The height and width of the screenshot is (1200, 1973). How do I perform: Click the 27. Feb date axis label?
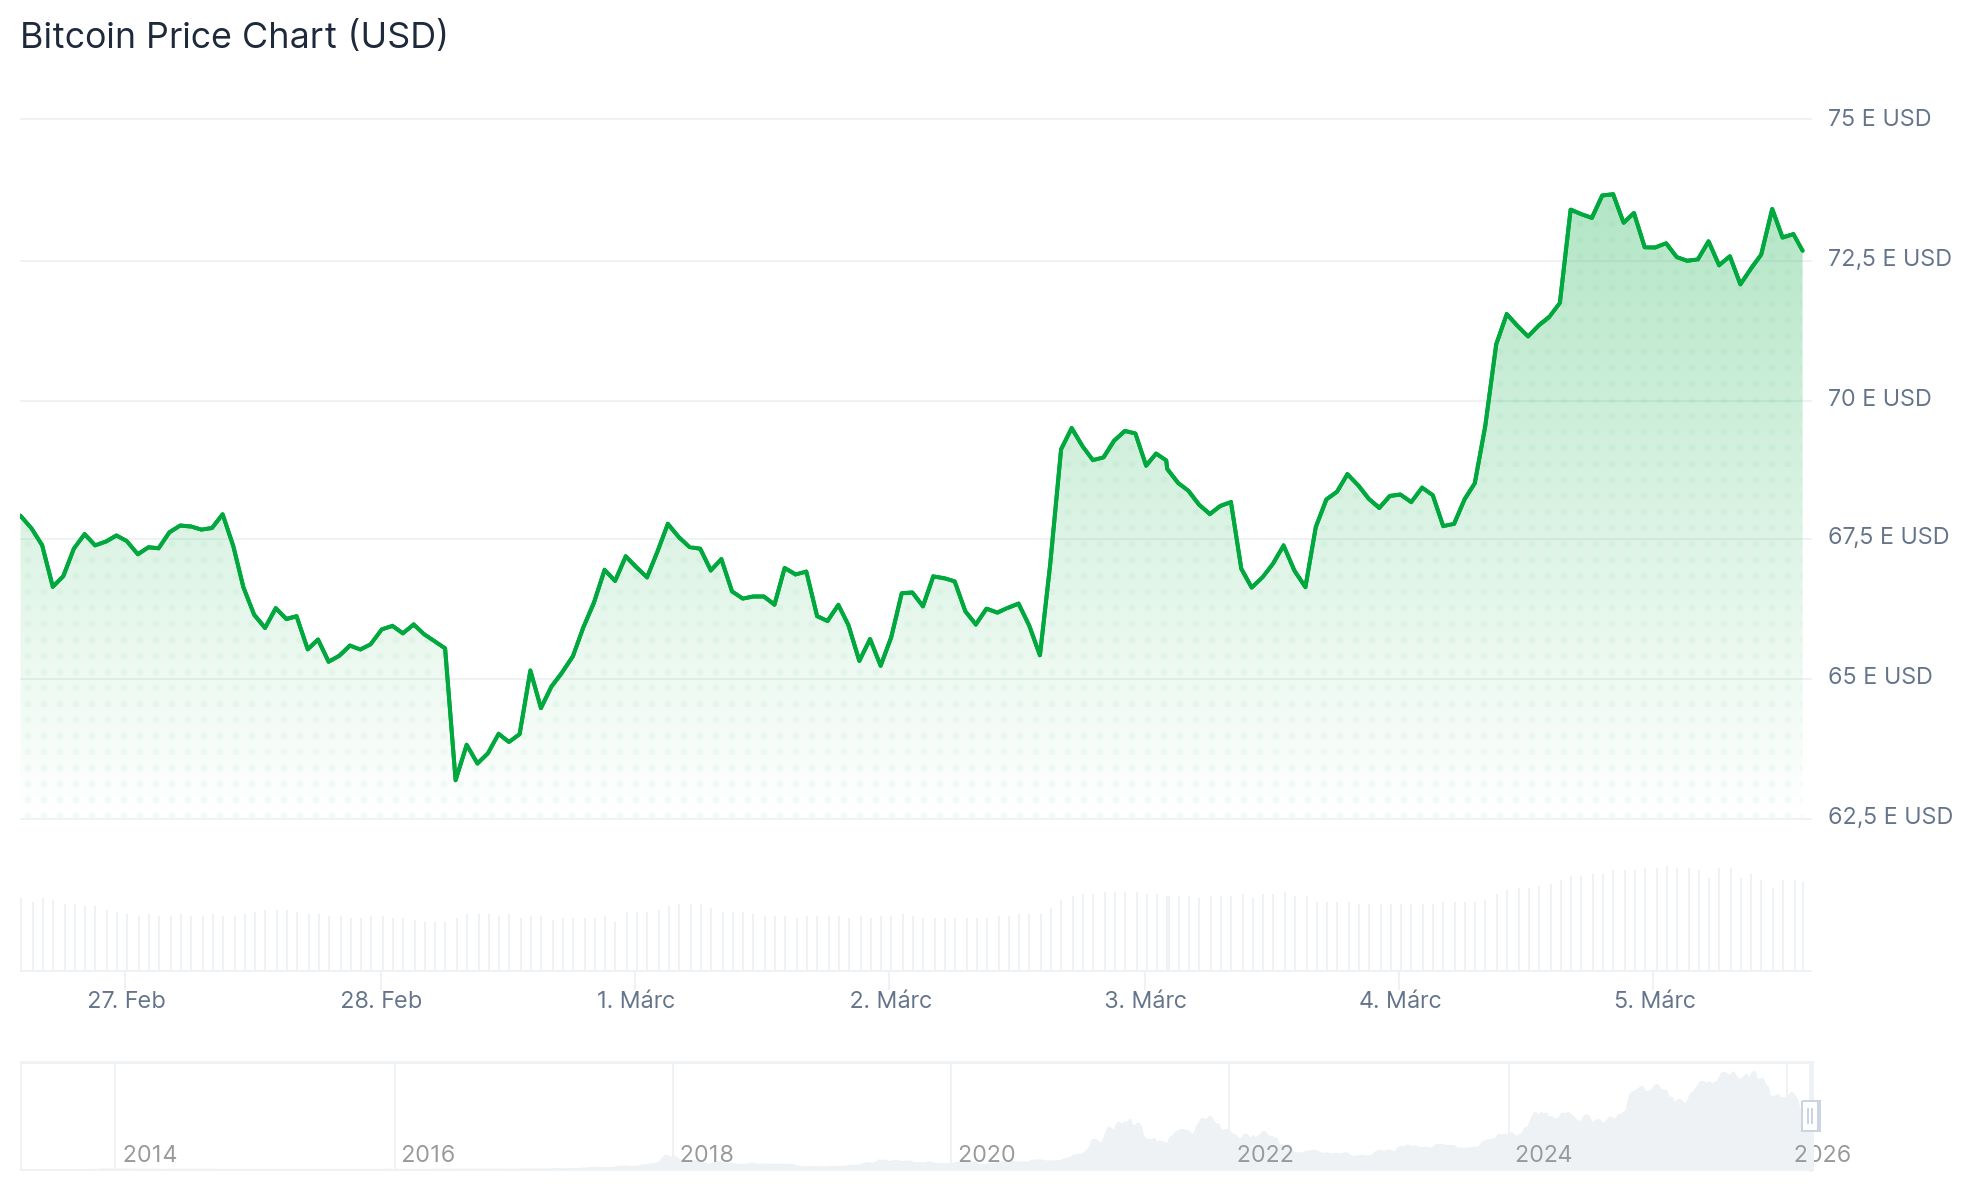coord(126,1000)
